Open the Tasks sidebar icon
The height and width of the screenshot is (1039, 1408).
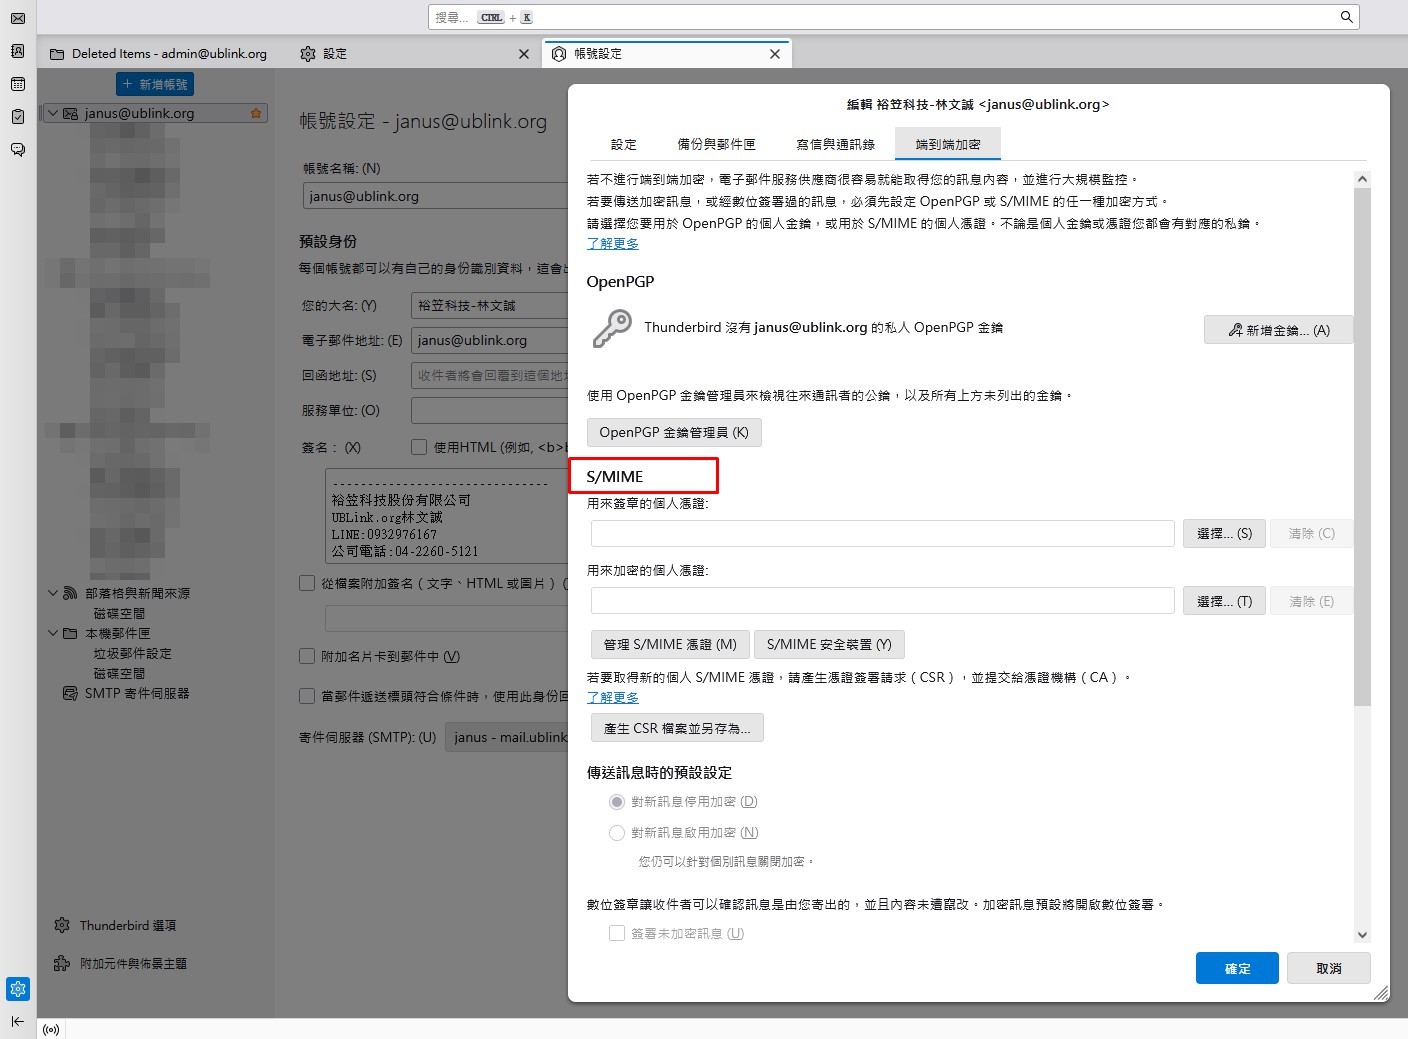point(17,117)
